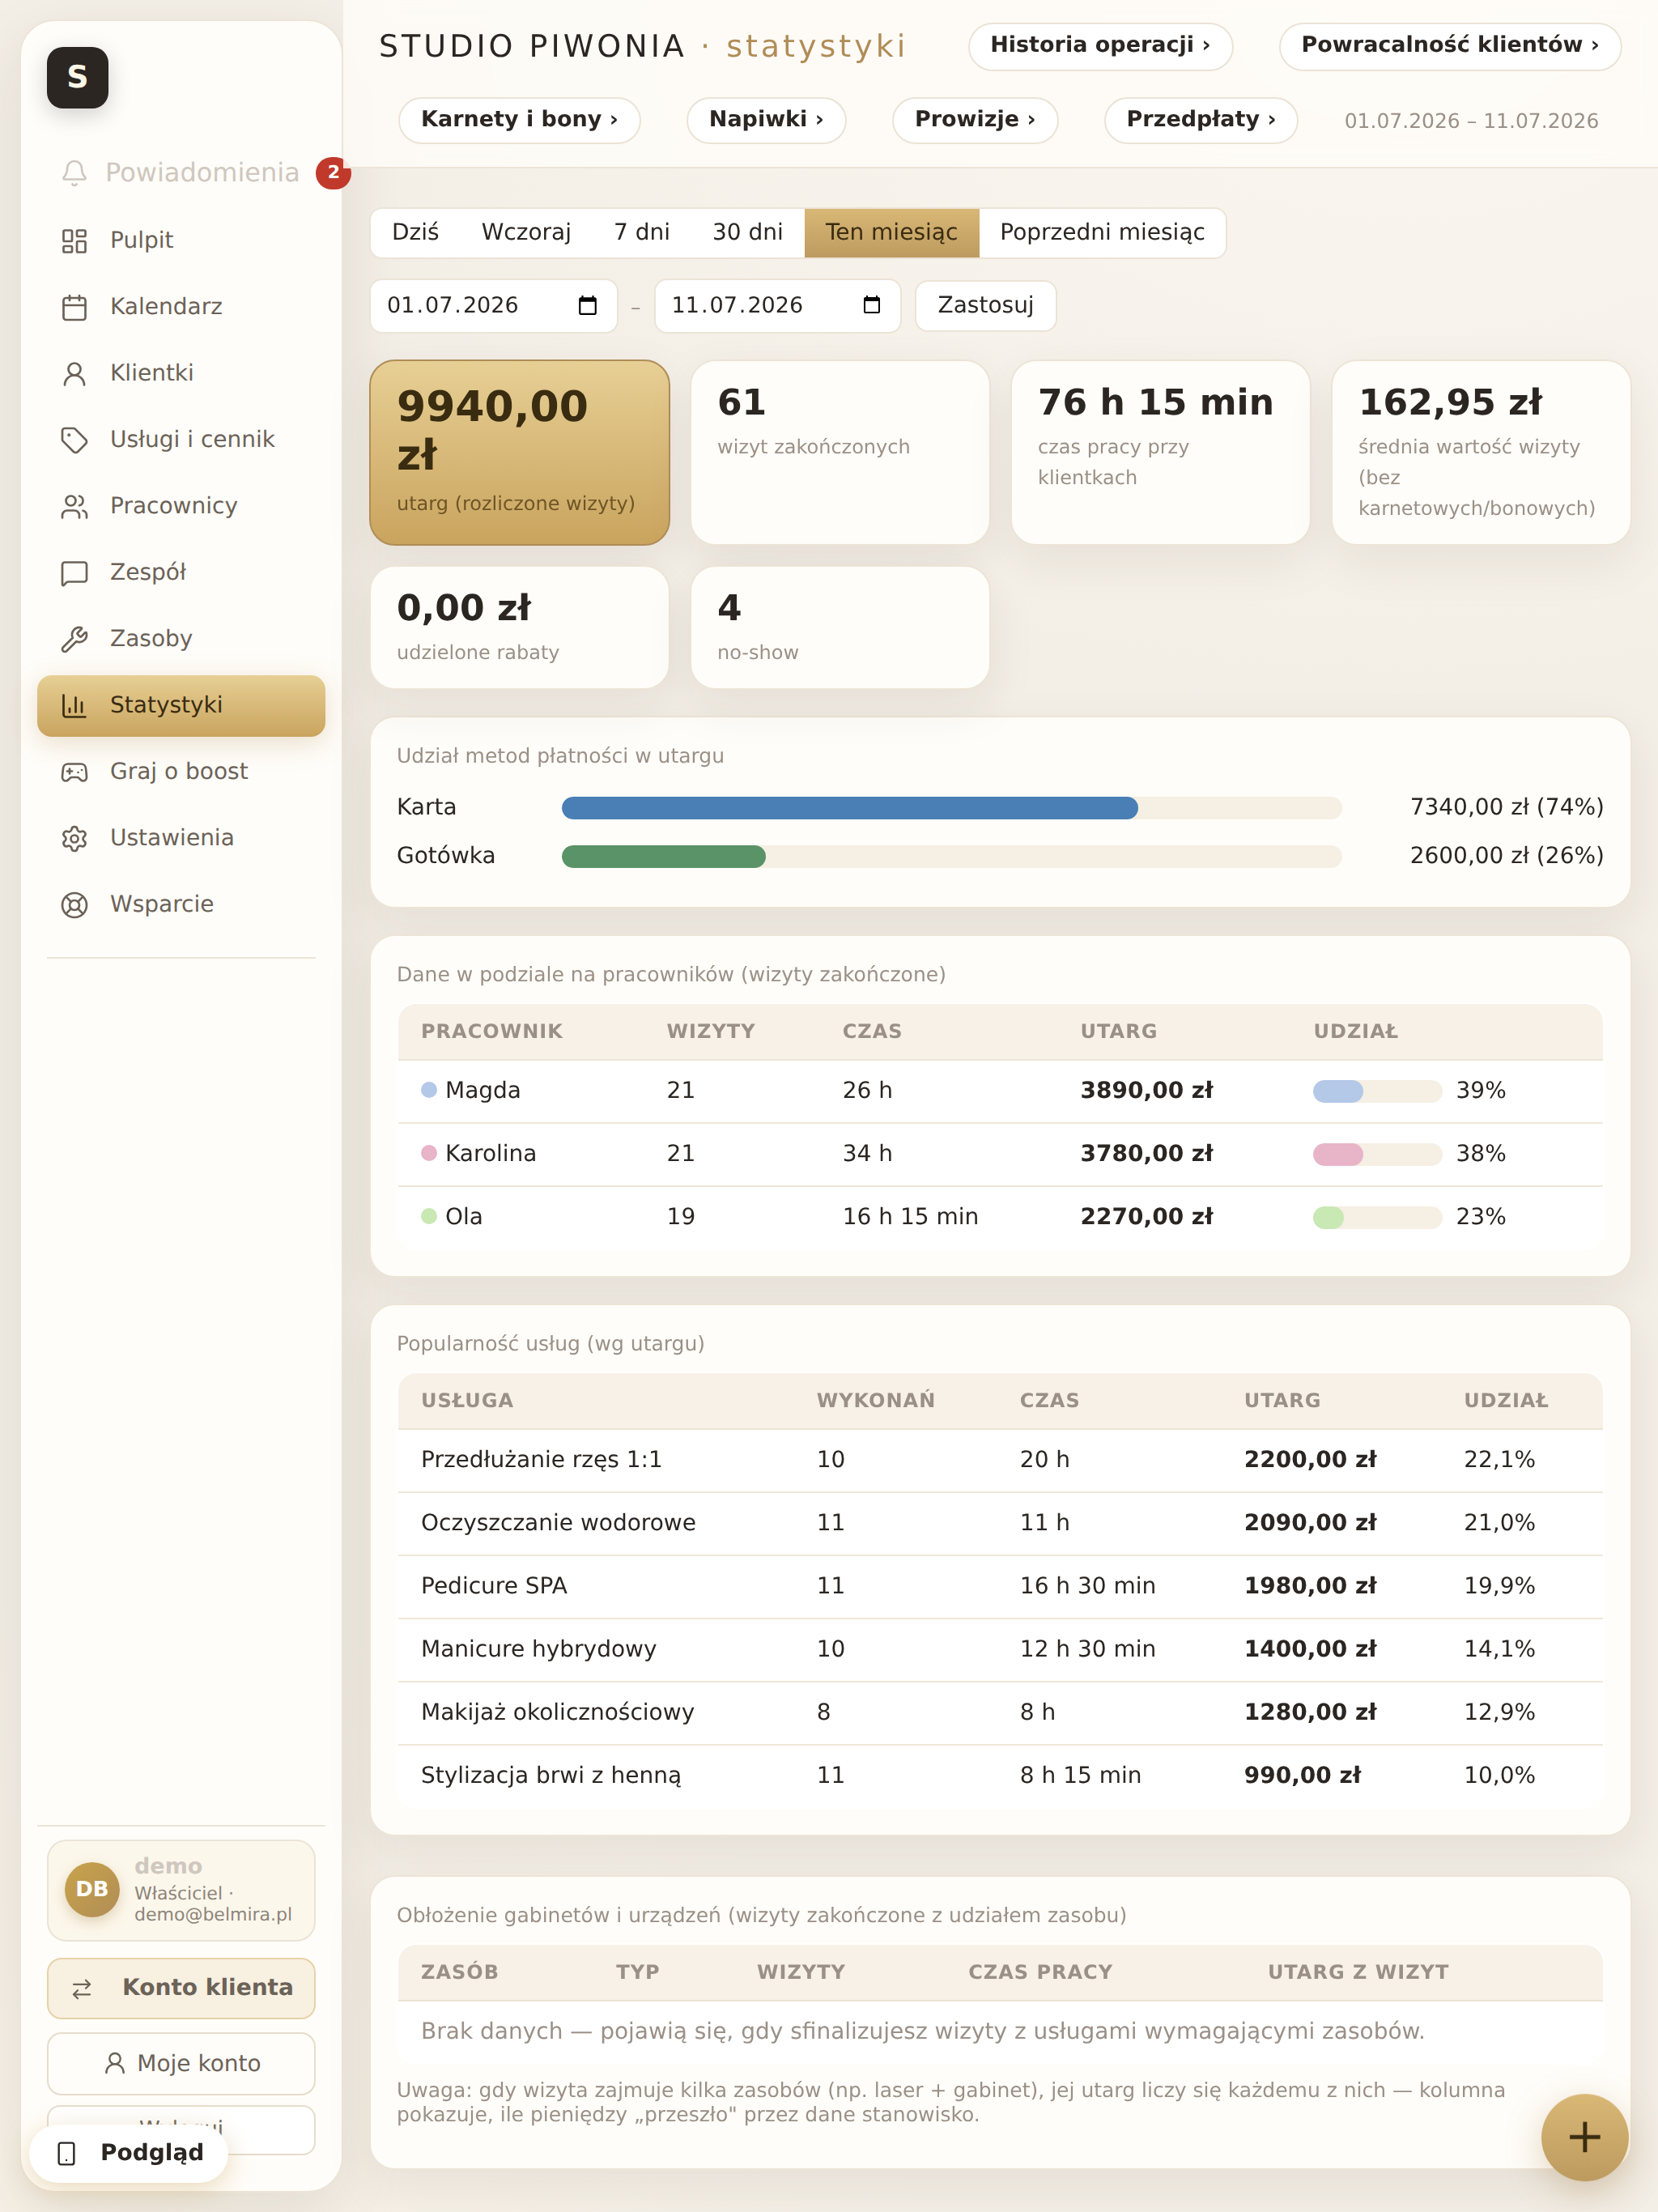Click the demo@belmira.pl account text
Image resolution: width=1658 pixels, height=2212 pixels.
[x=213, y=1914]
